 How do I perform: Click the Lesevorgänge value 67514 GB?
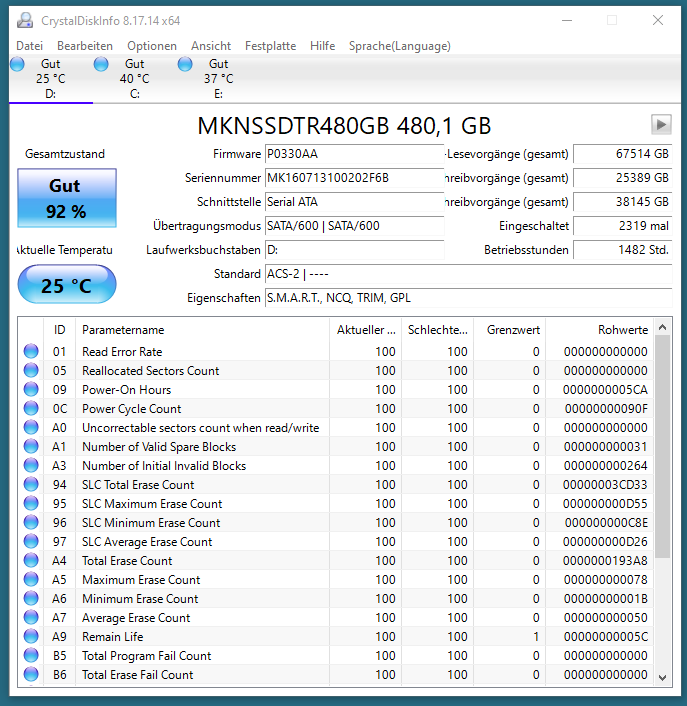point(623,154)
